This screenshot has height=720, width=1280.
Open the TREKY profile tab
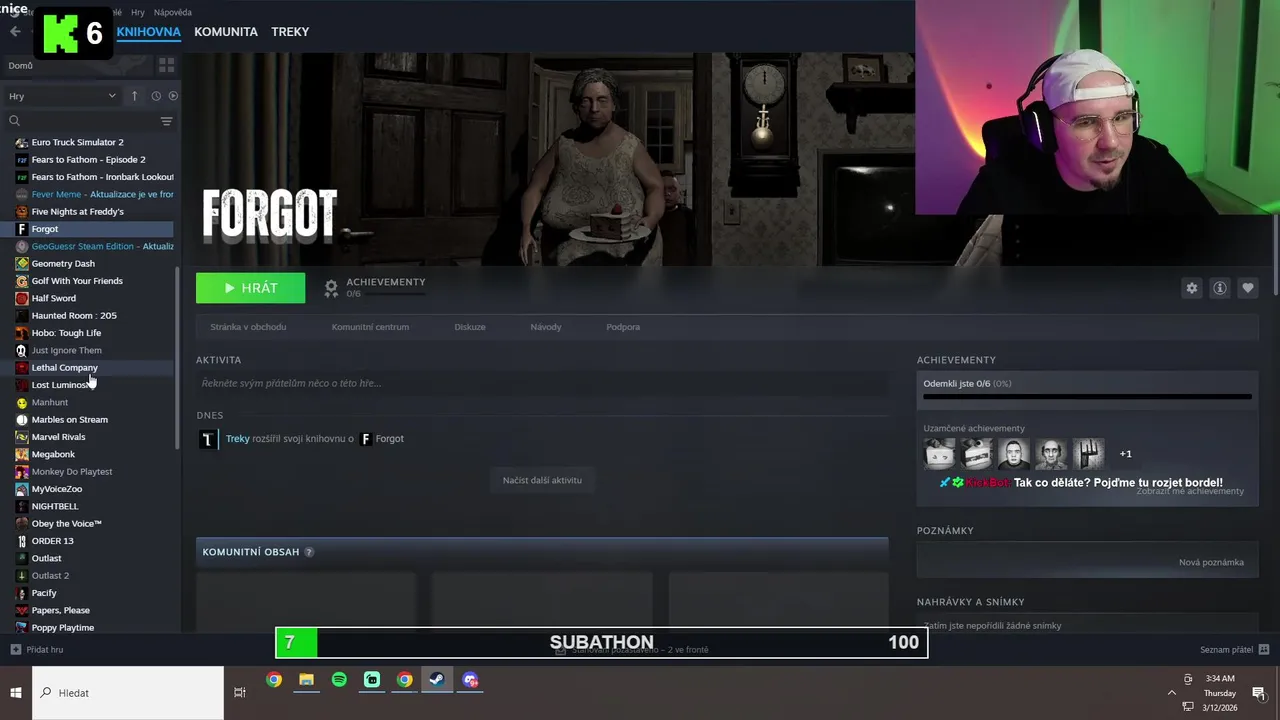coord(290,32)
